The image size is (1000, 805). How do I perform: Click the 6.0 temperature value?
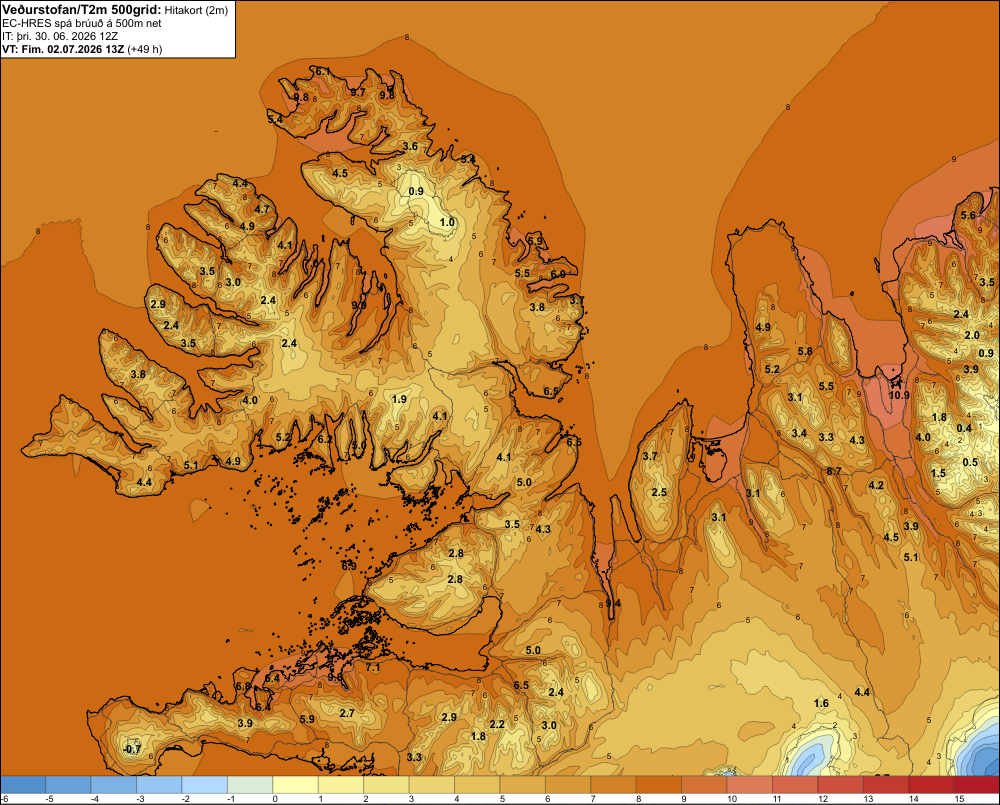pos(557,274)
